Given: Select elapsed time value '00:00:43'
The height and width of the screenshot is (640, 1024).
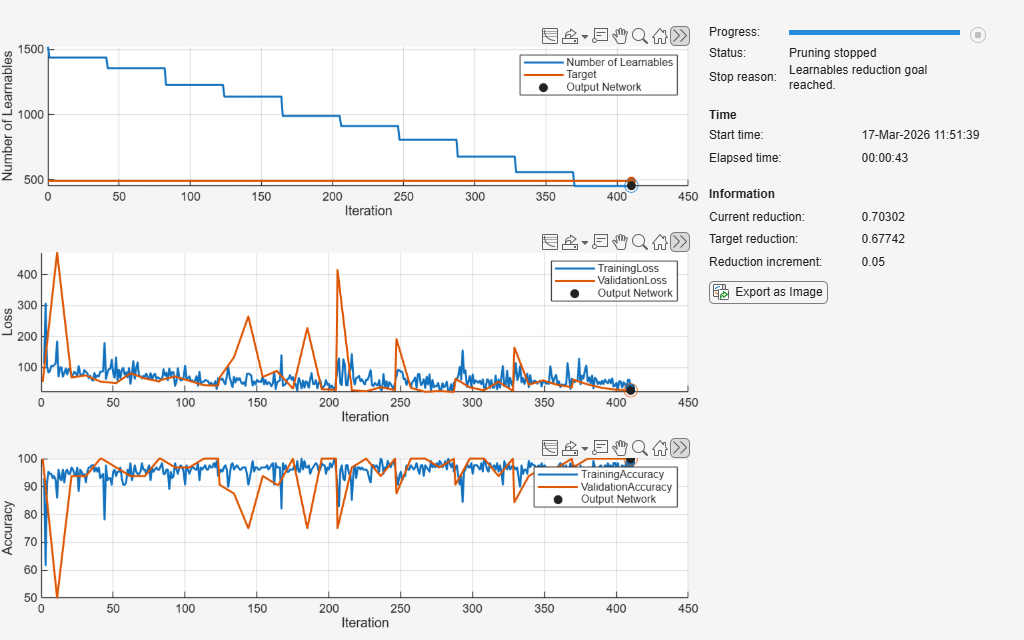Looking at the screenshot, I should click(885, 157).
